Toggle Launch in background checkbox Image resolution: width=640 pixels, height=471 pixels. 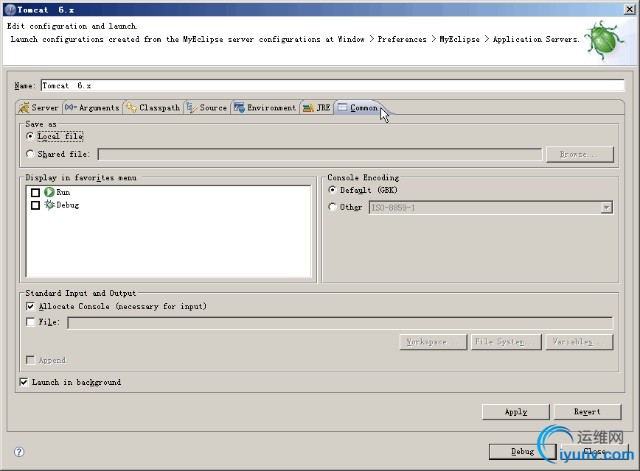tap(24, 382)
